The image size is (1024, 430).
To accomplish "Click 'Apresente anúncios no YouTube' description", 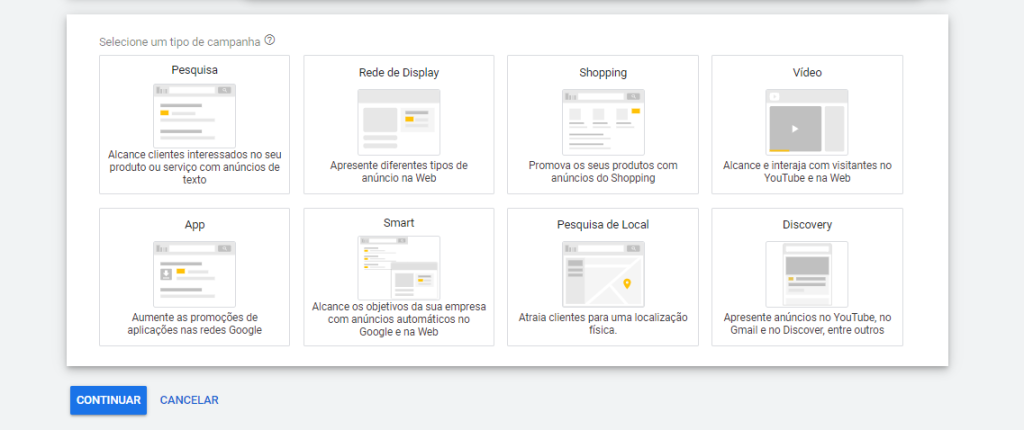I will [807, 323].
